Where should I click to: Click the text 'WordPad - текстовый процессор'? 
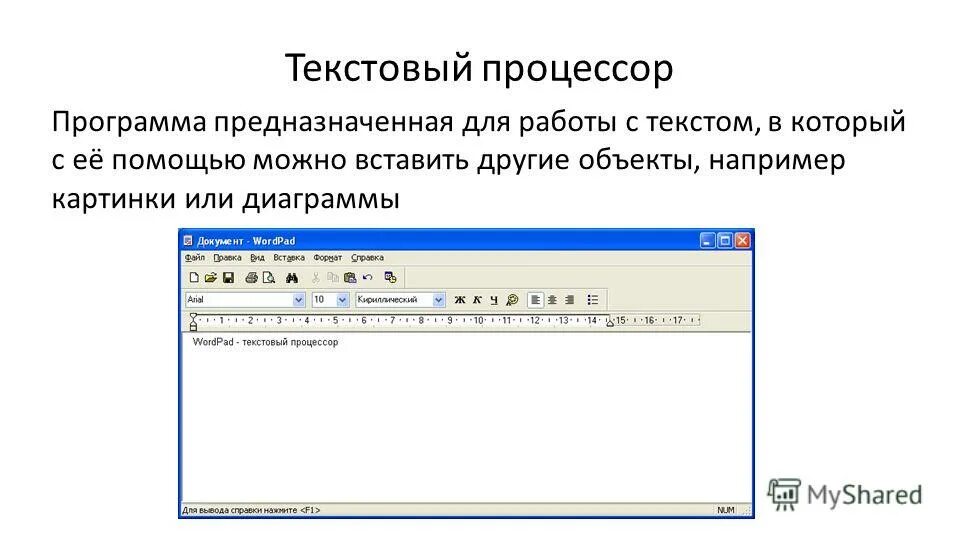pos(265,342)
